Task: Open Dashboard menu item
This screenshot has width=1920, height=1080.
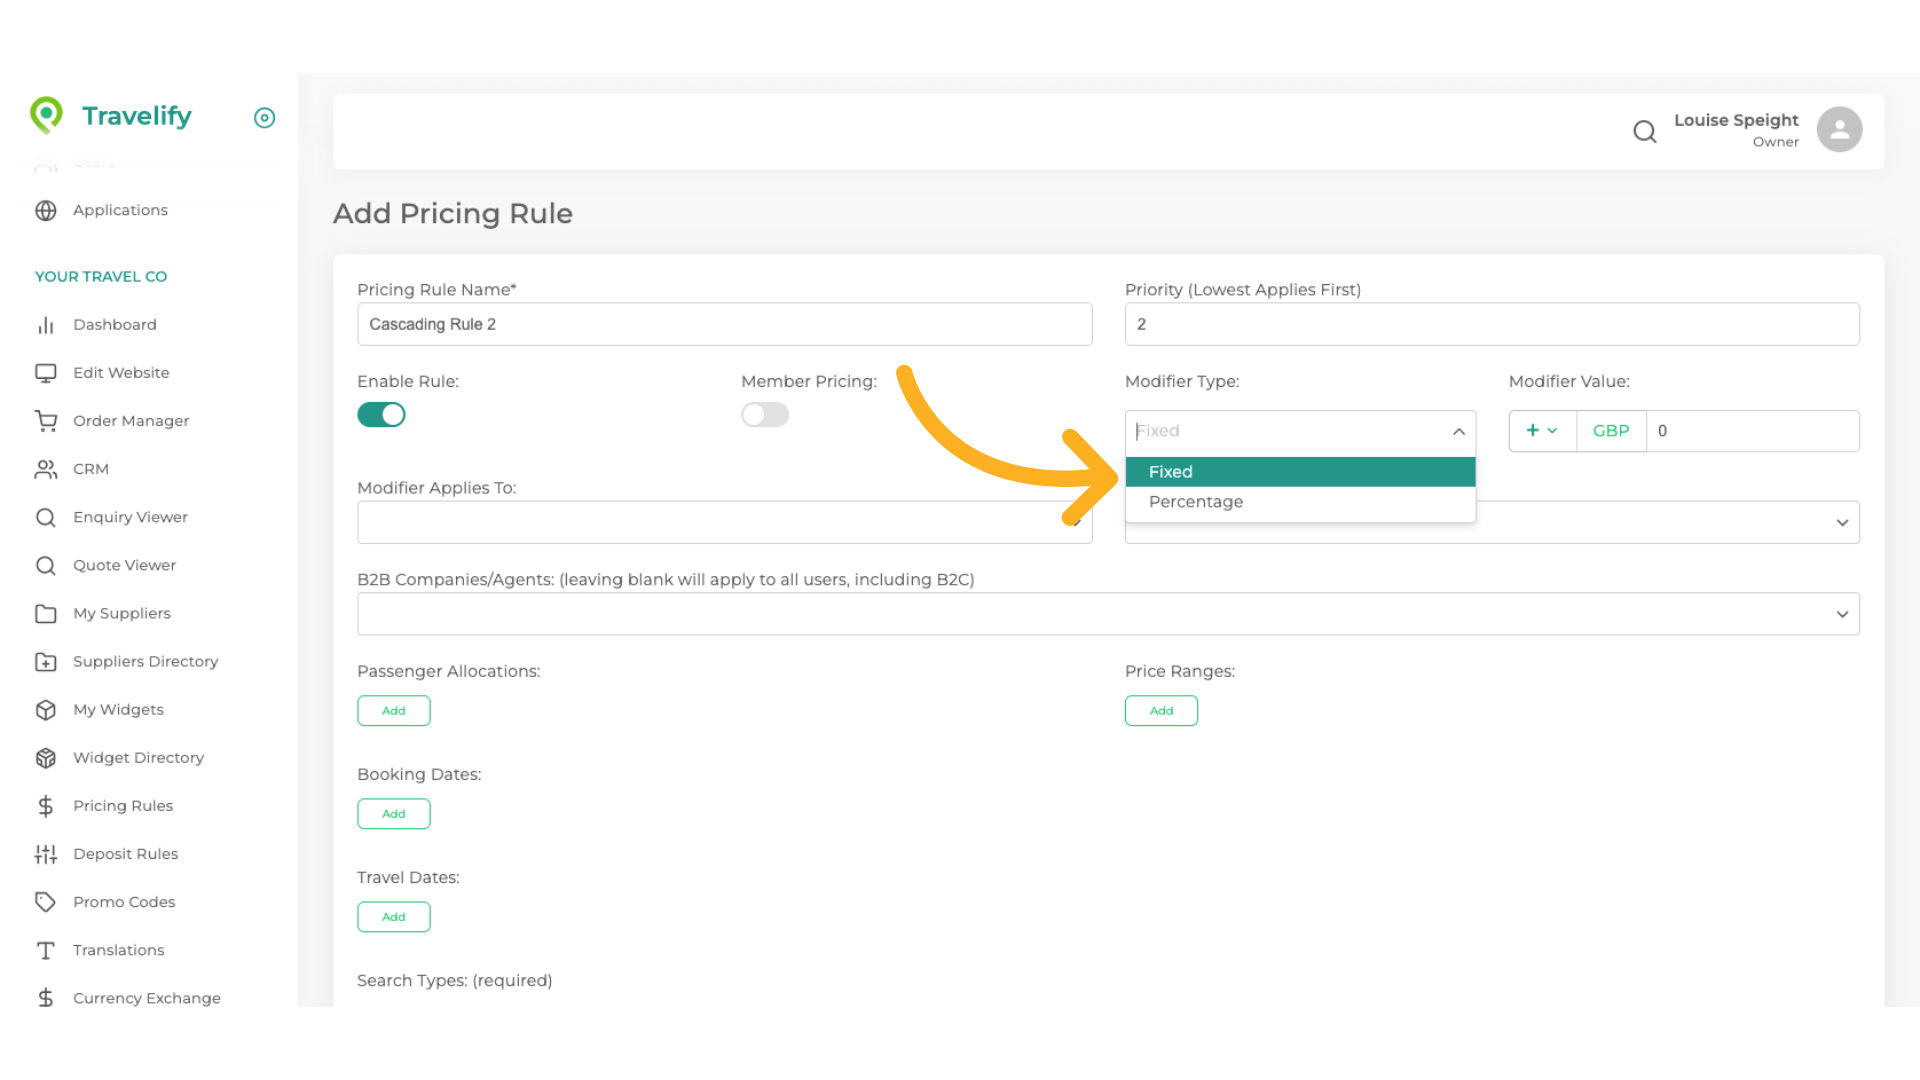Action: (114, 325)
